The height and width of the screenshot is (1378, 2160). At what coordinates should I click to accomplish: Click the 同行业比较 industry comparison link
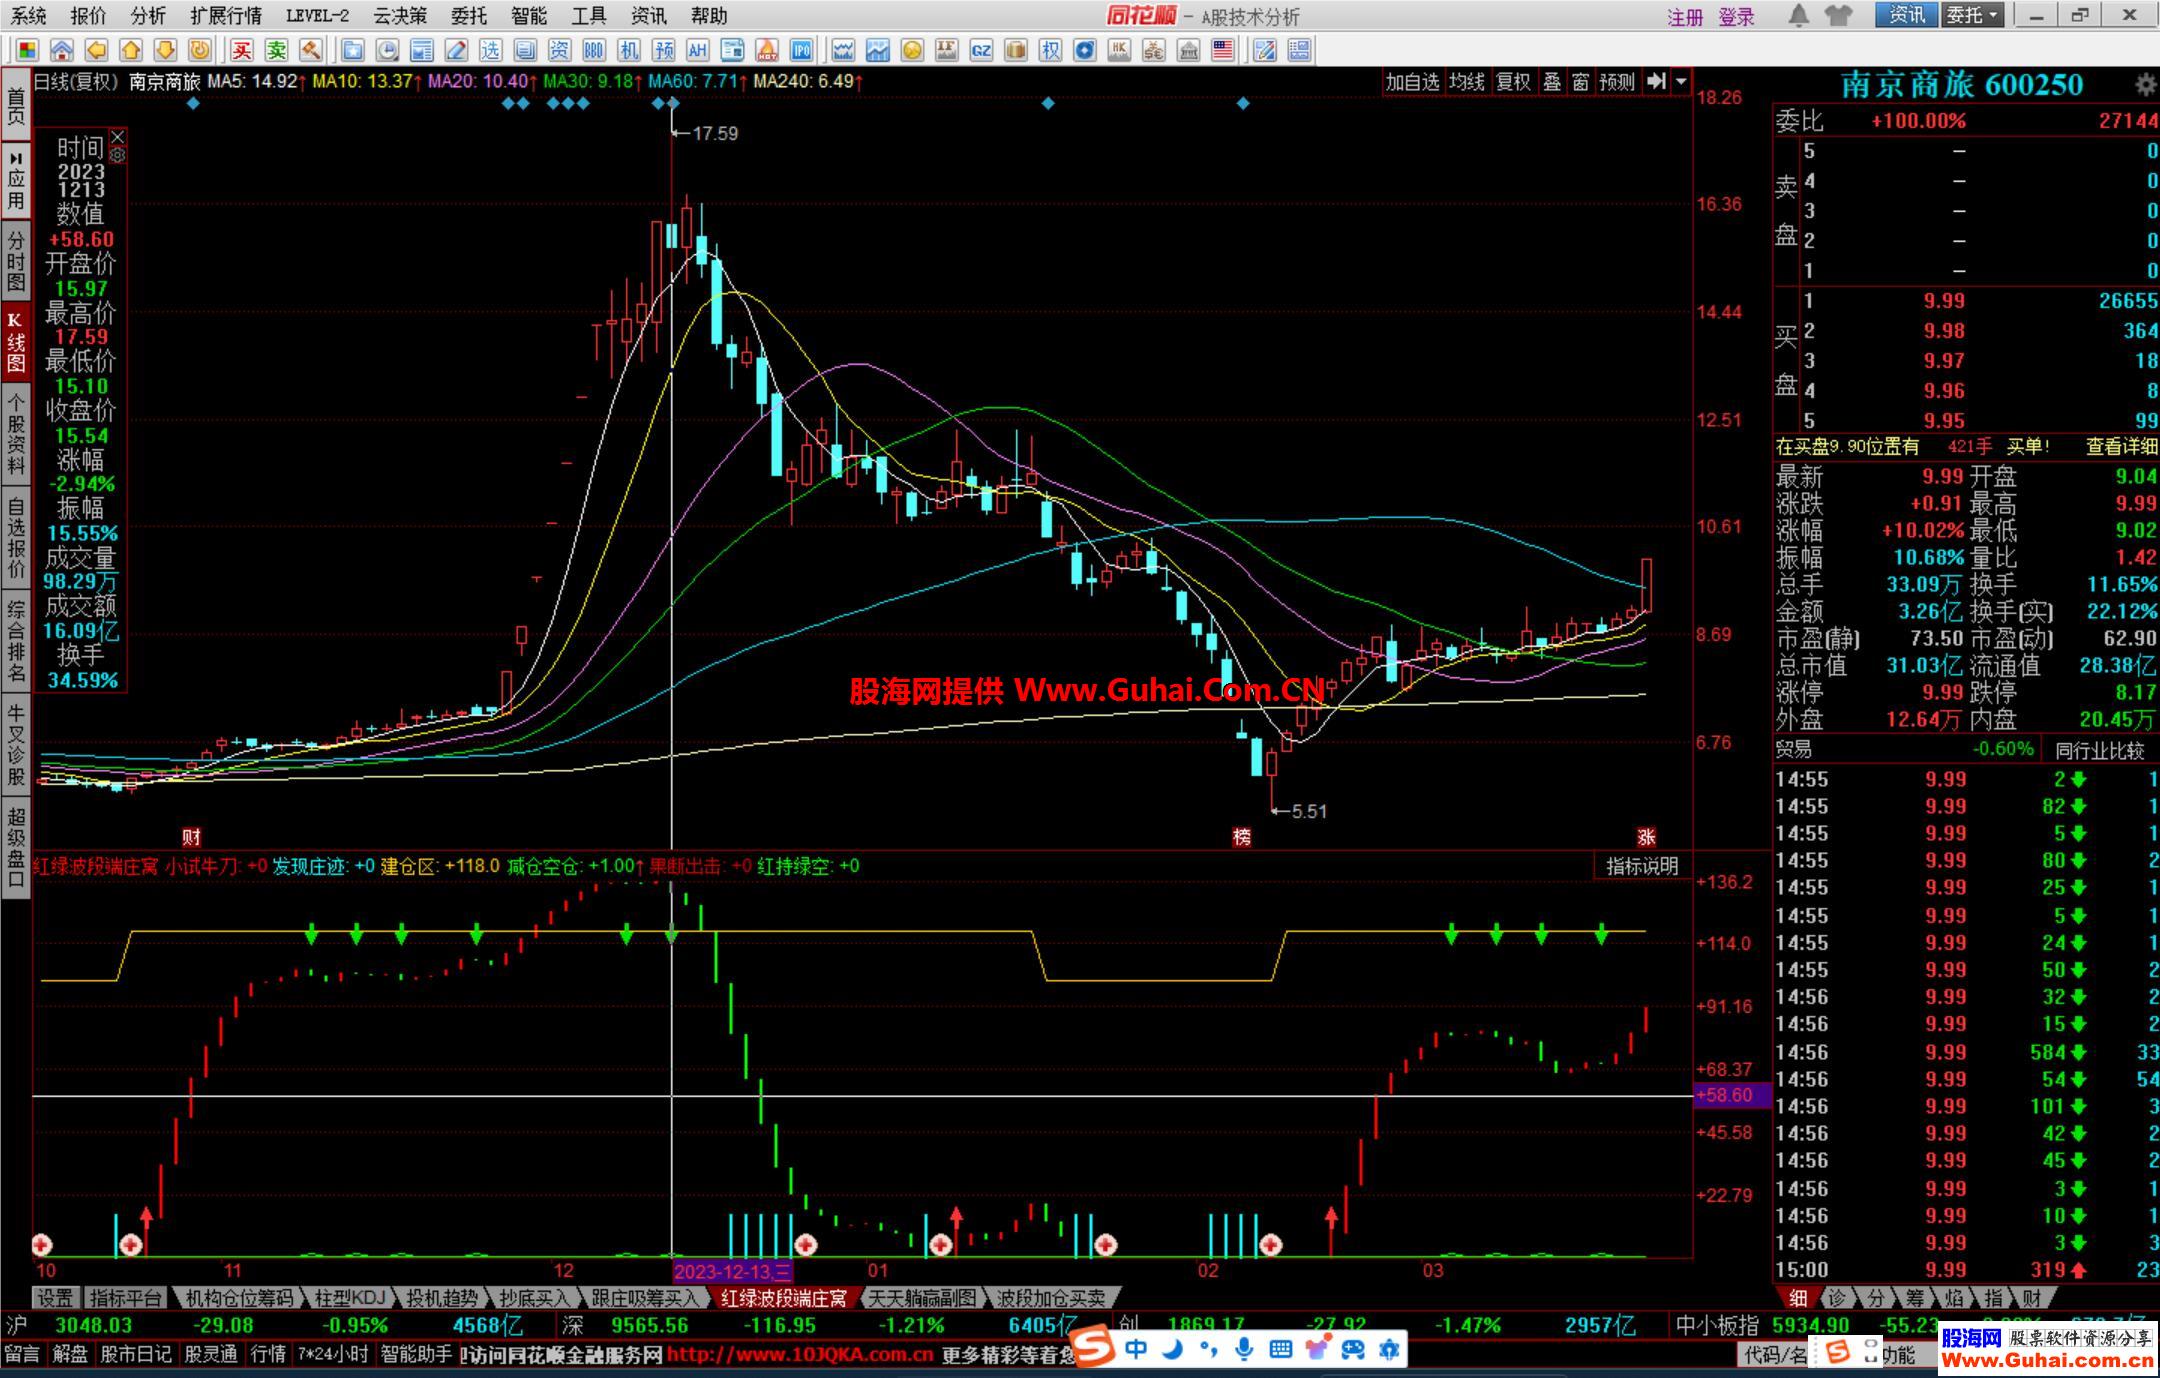pyautogui.click(x=2100, y=750)
